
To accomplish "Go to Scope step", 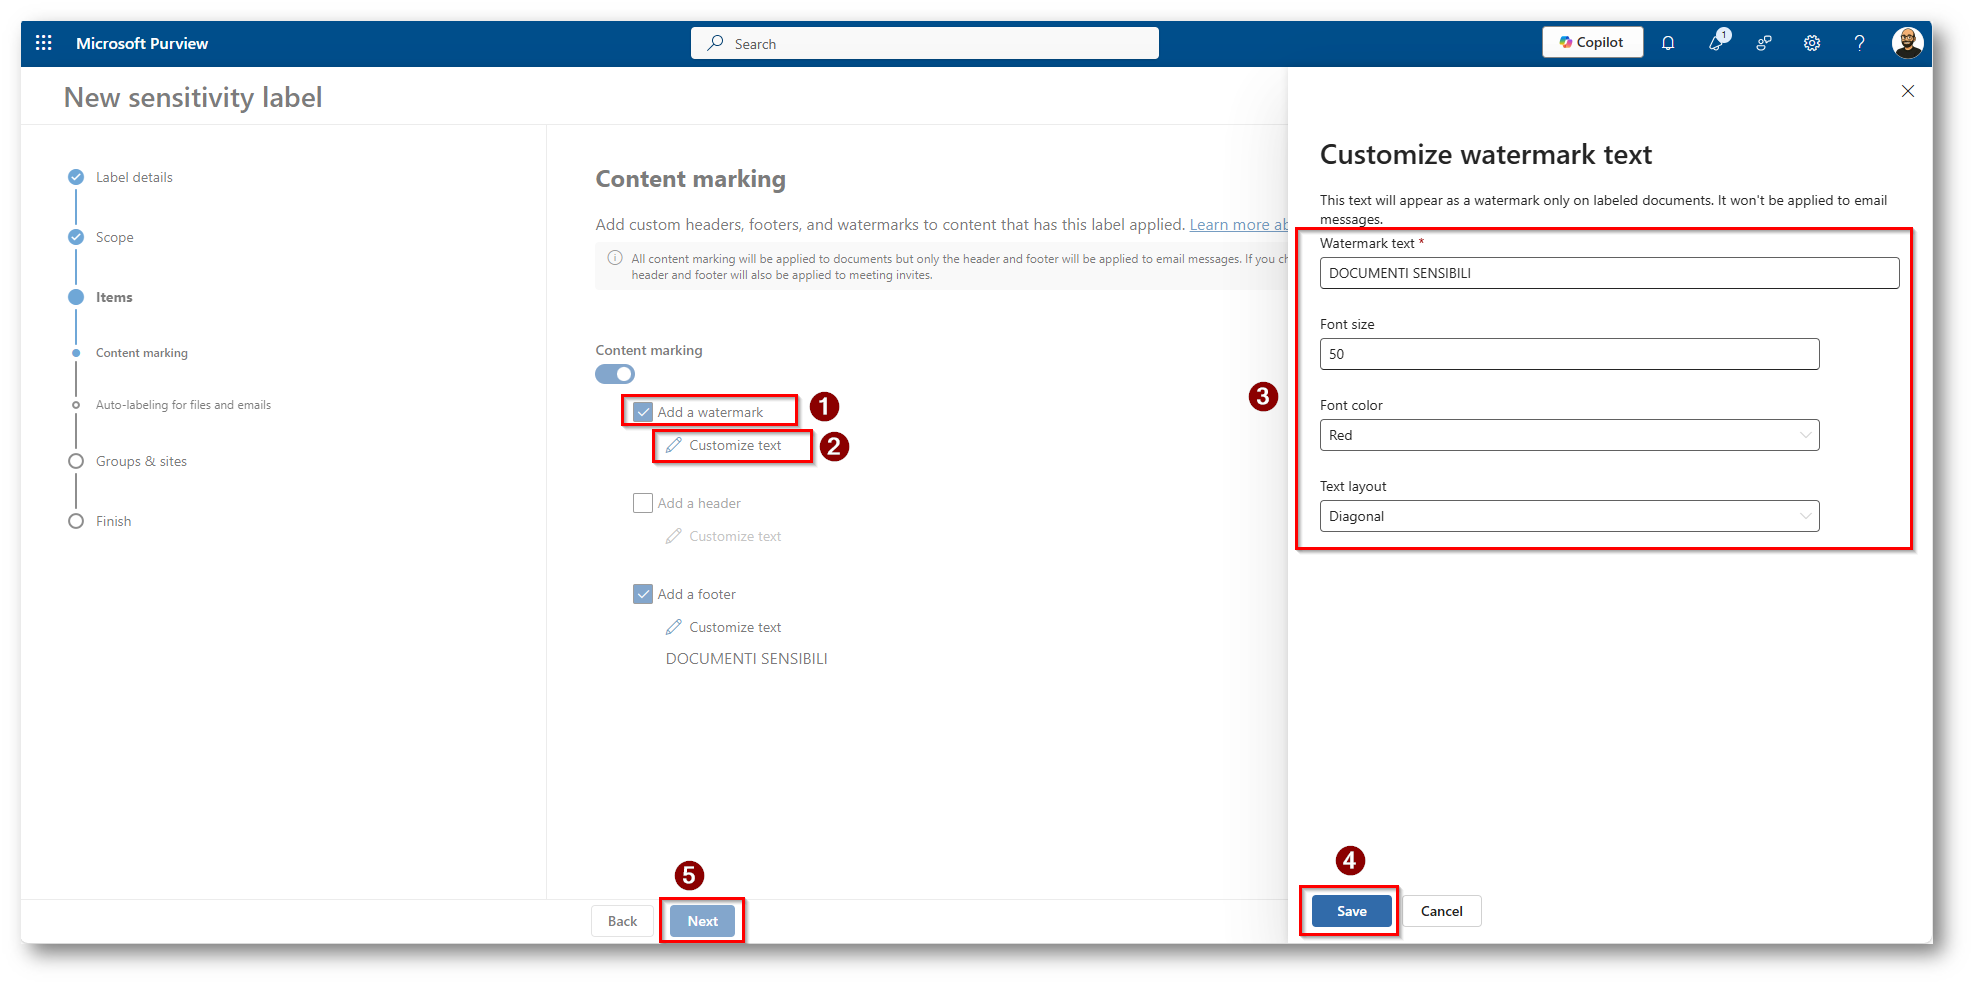I will click(115, 237).
